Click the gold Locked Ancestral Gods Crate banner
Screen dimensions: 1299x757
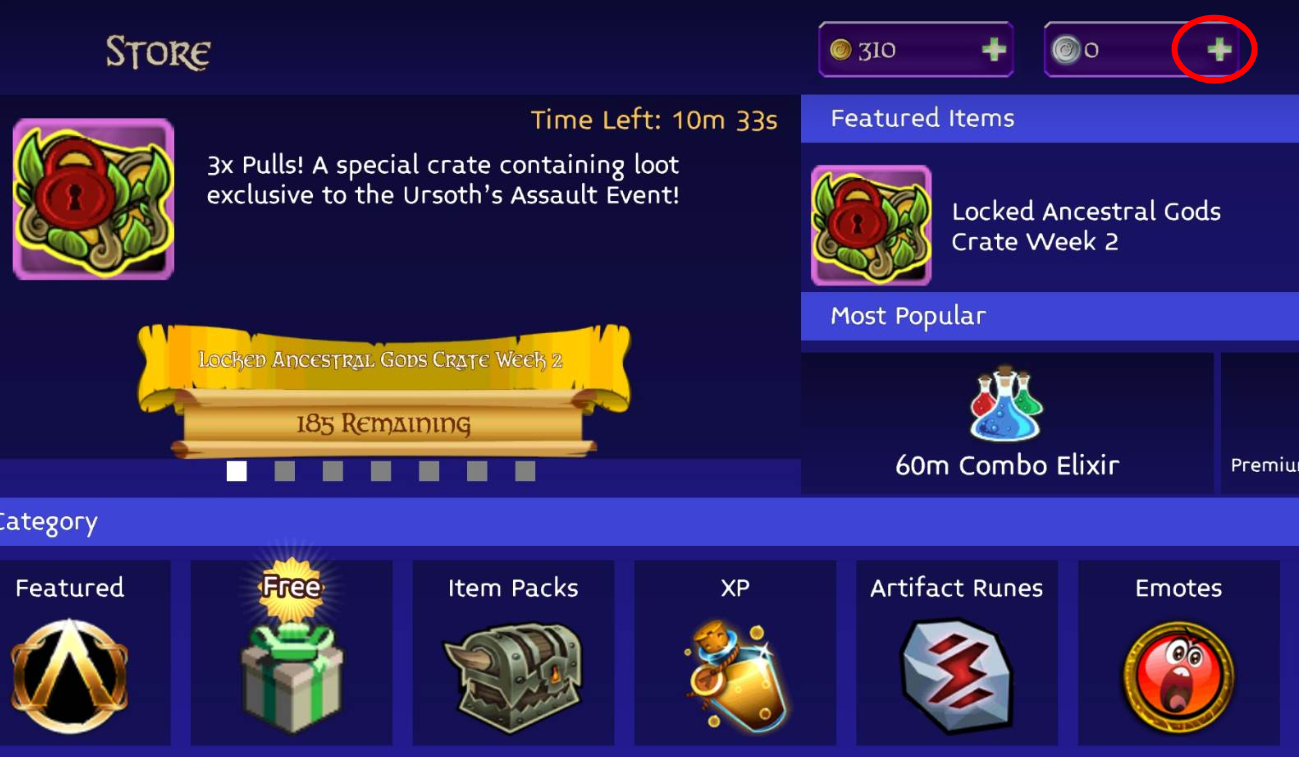[384, 362]
